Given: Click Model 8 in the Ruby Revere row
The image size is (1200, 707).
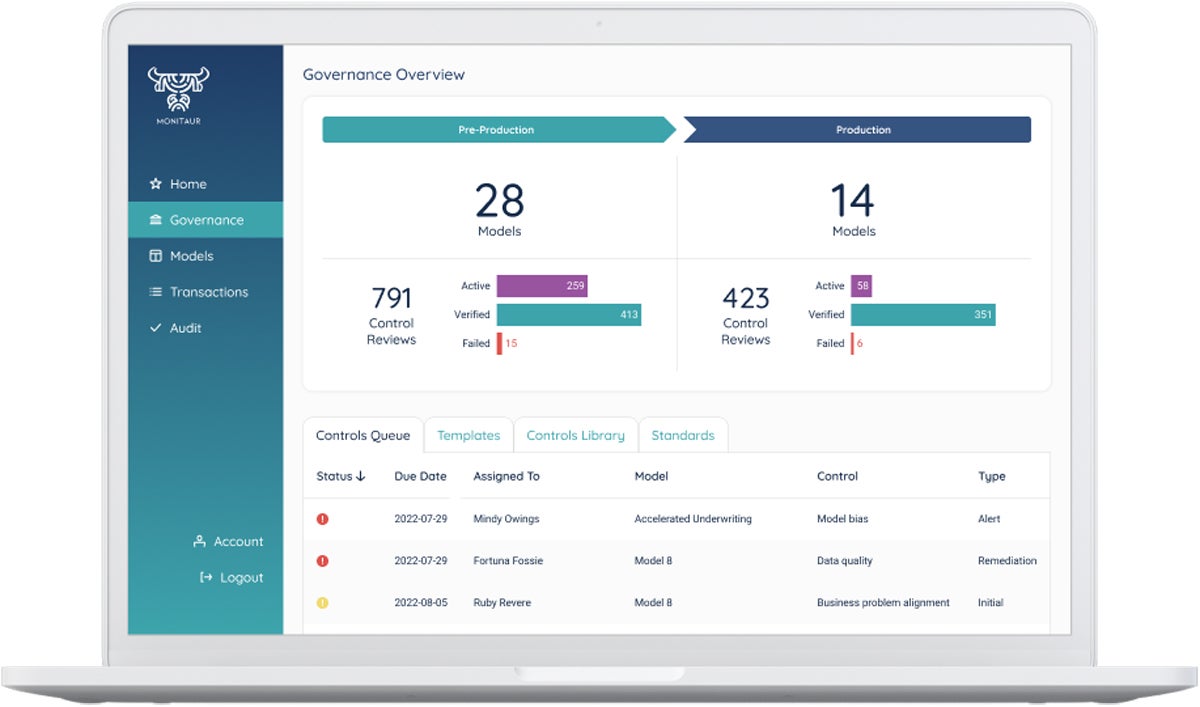Looking at the screenshot, I should click(x=653, y=603).
